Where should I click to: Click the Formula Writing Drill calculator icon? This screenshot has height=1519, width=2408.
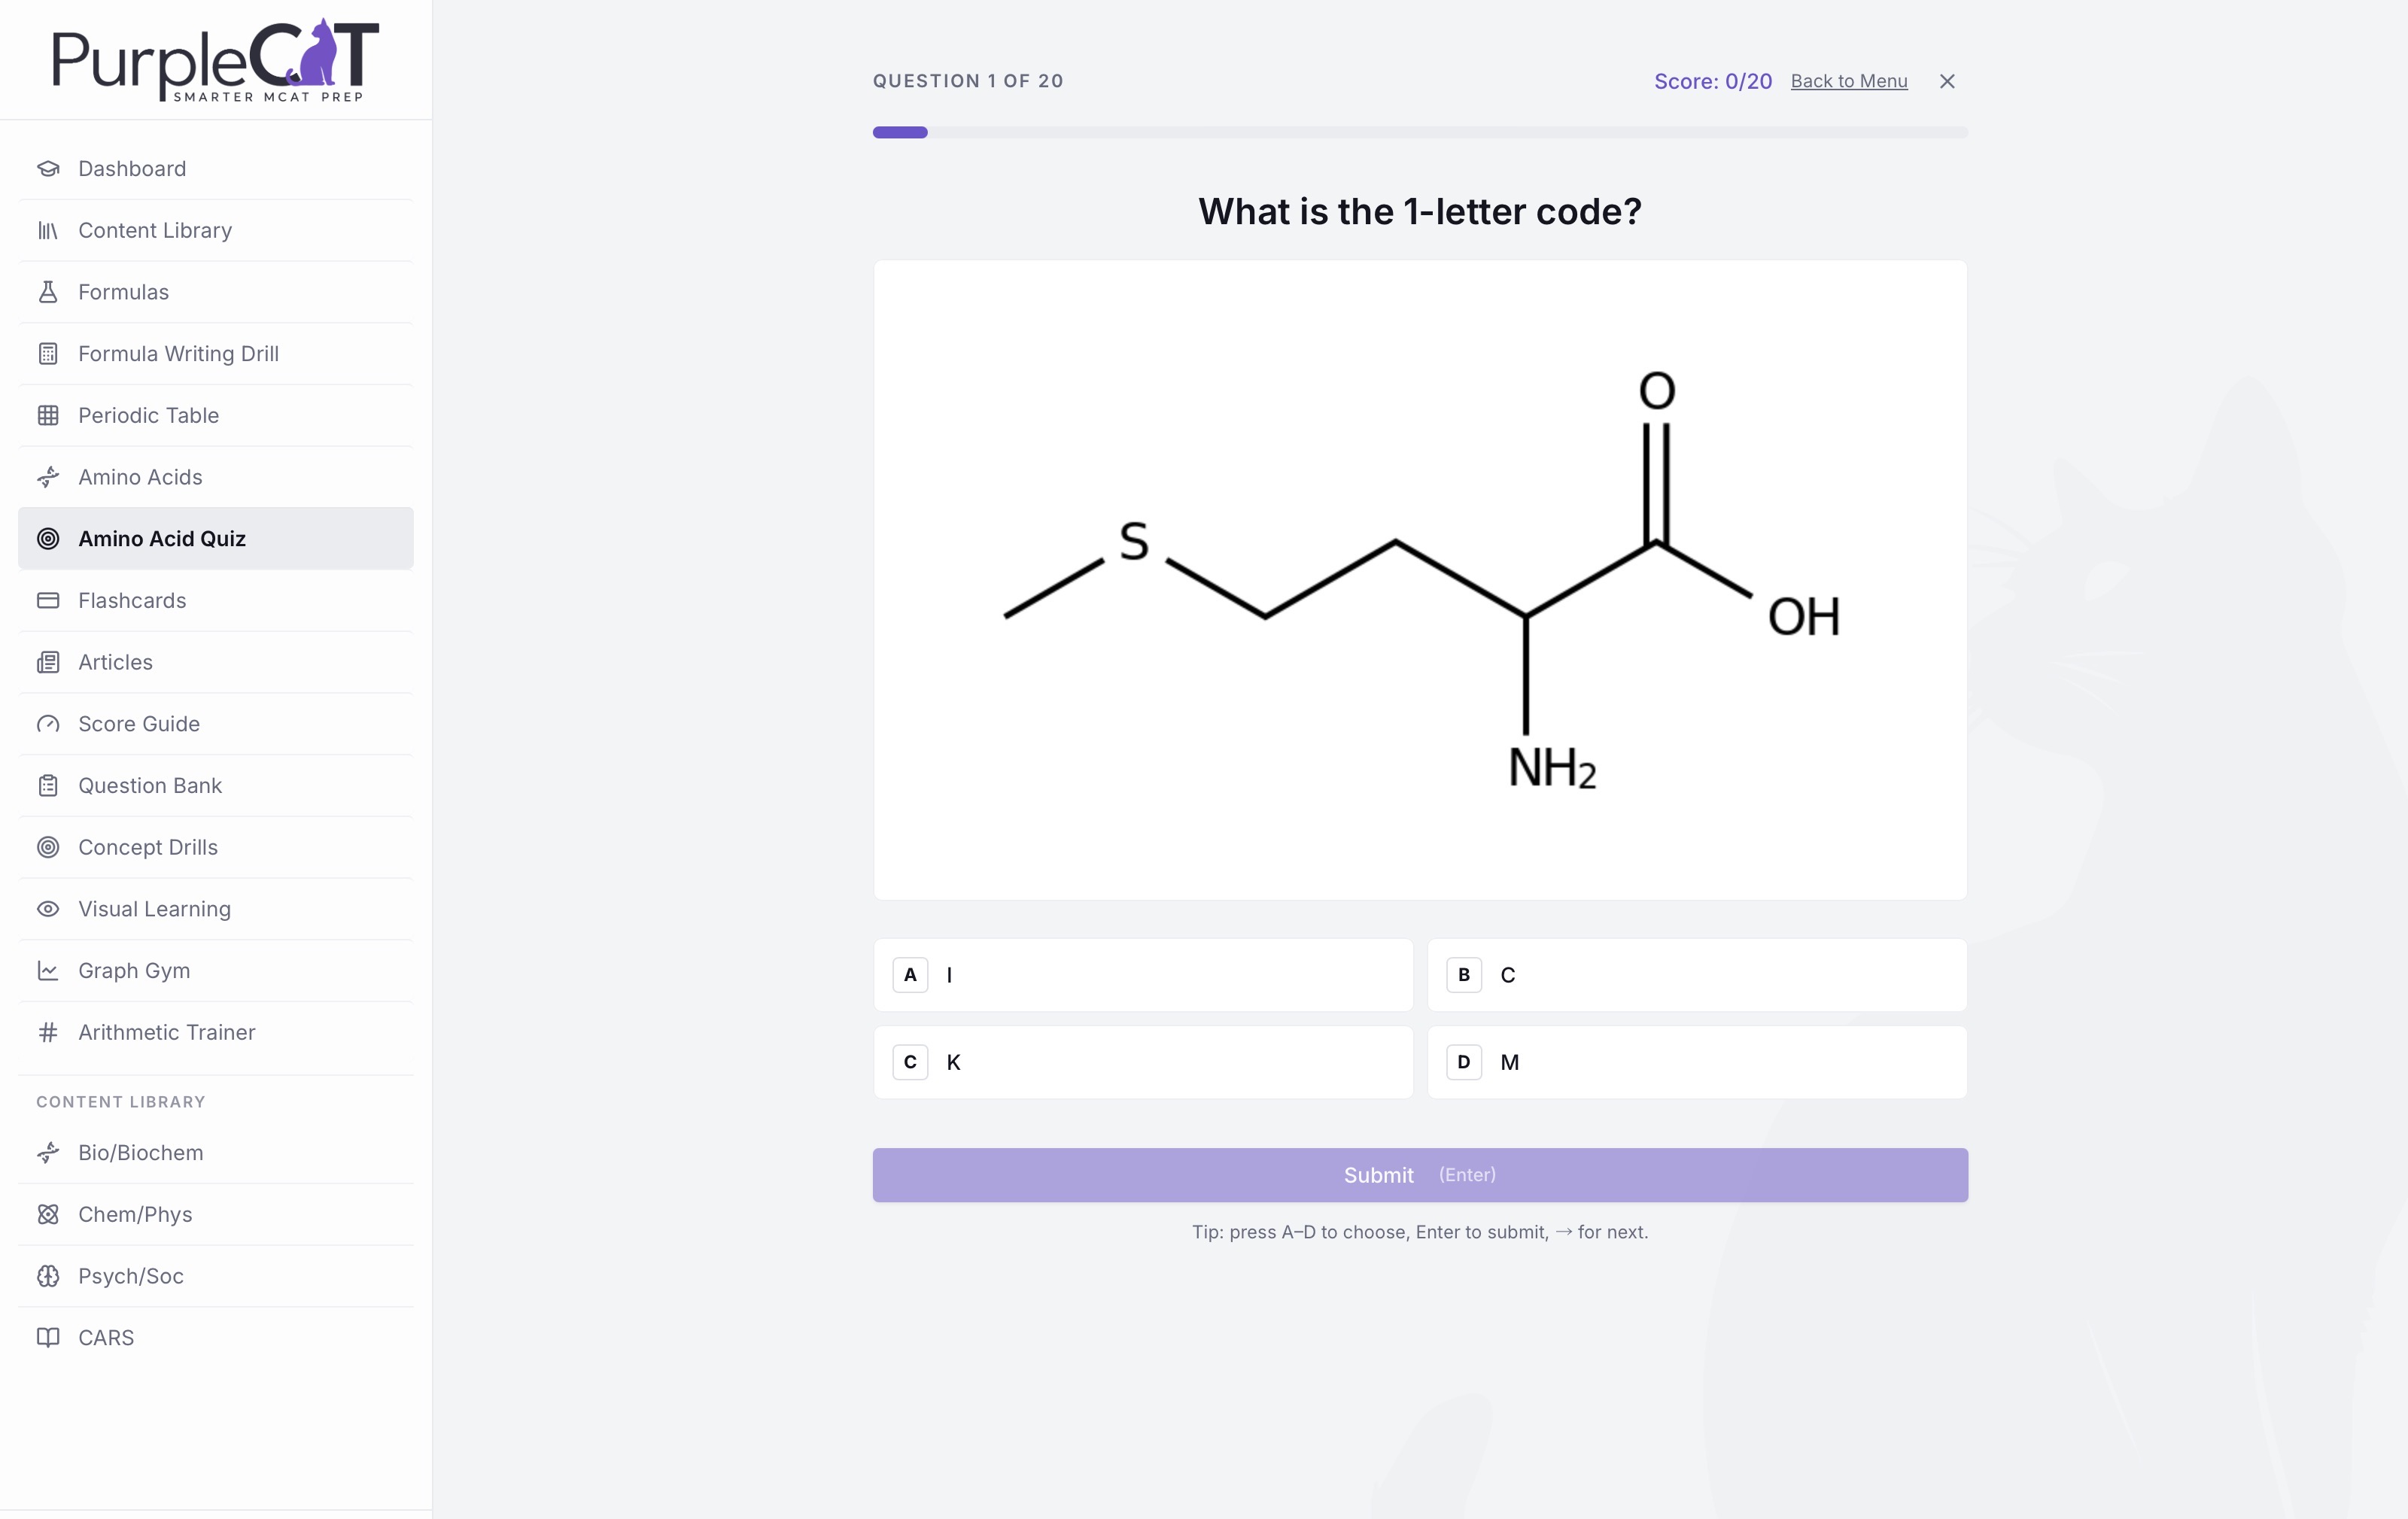coord(48,354)
